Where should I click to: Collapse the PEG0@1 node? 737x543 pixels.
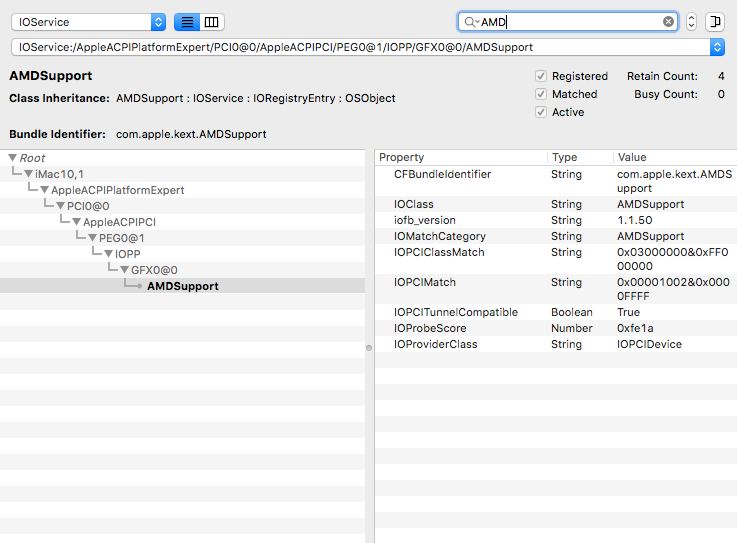93,238
